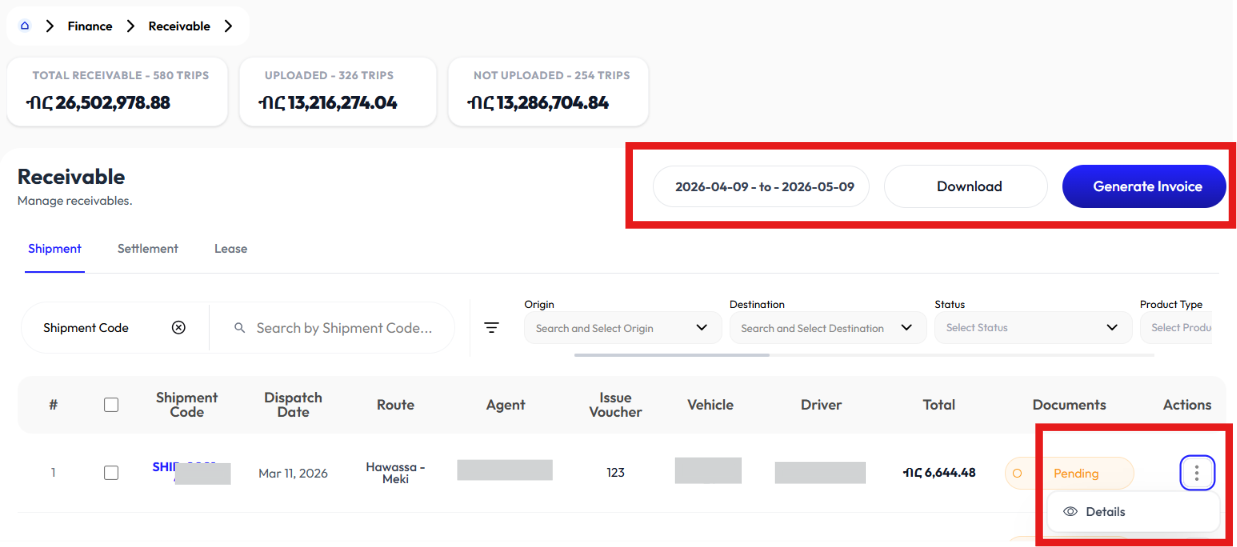Image resolution: width=1237 pixels, height=547 pixels.
Task: Open the Product Type dropdown
Action: (x=1176, y=327)
